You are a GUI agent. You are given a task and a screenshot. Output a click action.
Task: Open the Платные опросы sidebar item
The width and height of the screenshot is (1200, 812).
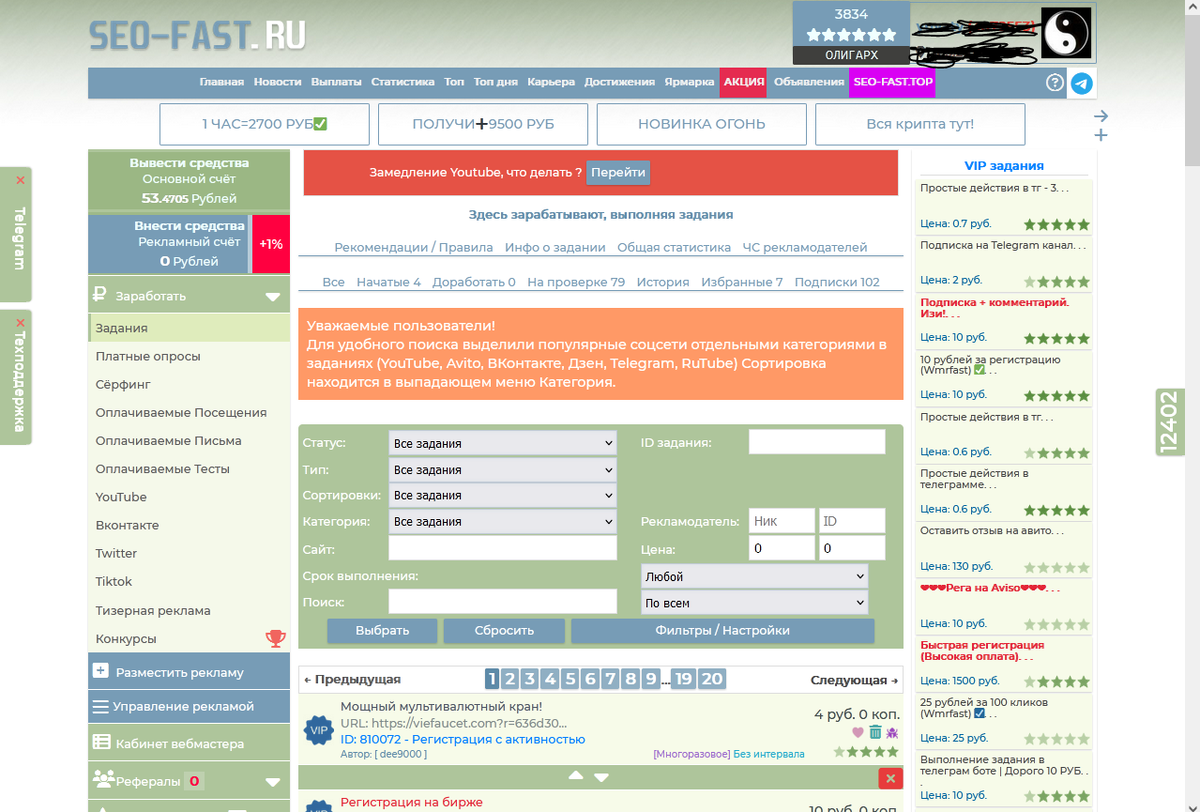tap(148, 356)
